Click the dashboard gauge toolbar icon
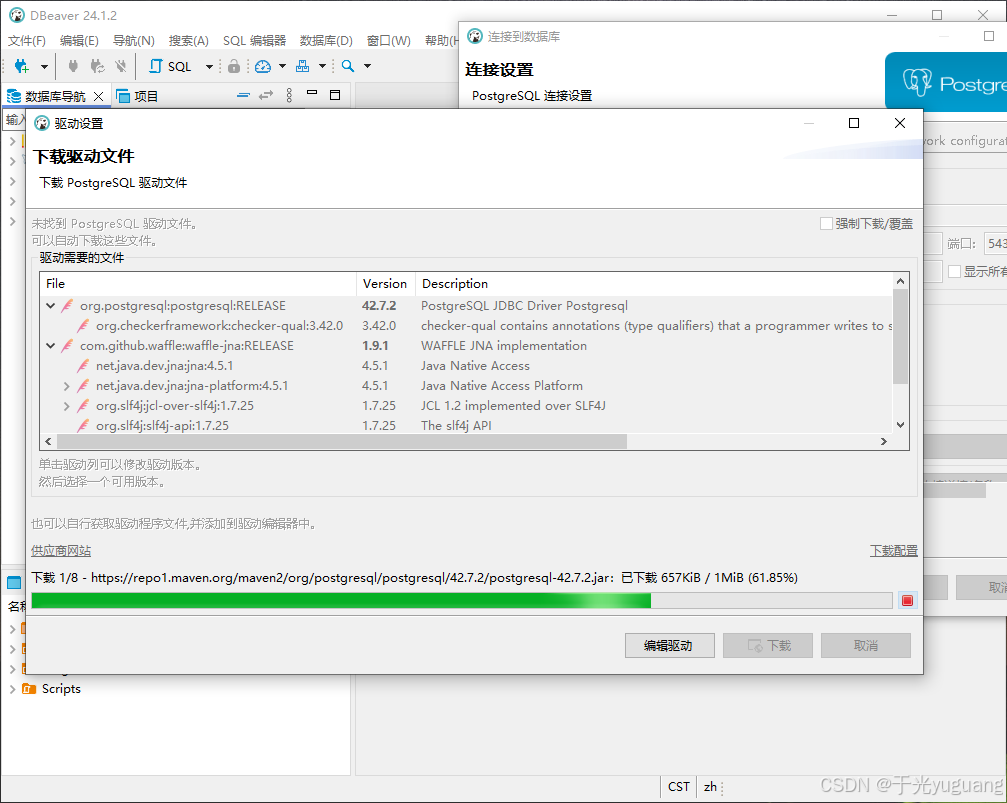Screen dimensions: 1007x803 point(263,66)
